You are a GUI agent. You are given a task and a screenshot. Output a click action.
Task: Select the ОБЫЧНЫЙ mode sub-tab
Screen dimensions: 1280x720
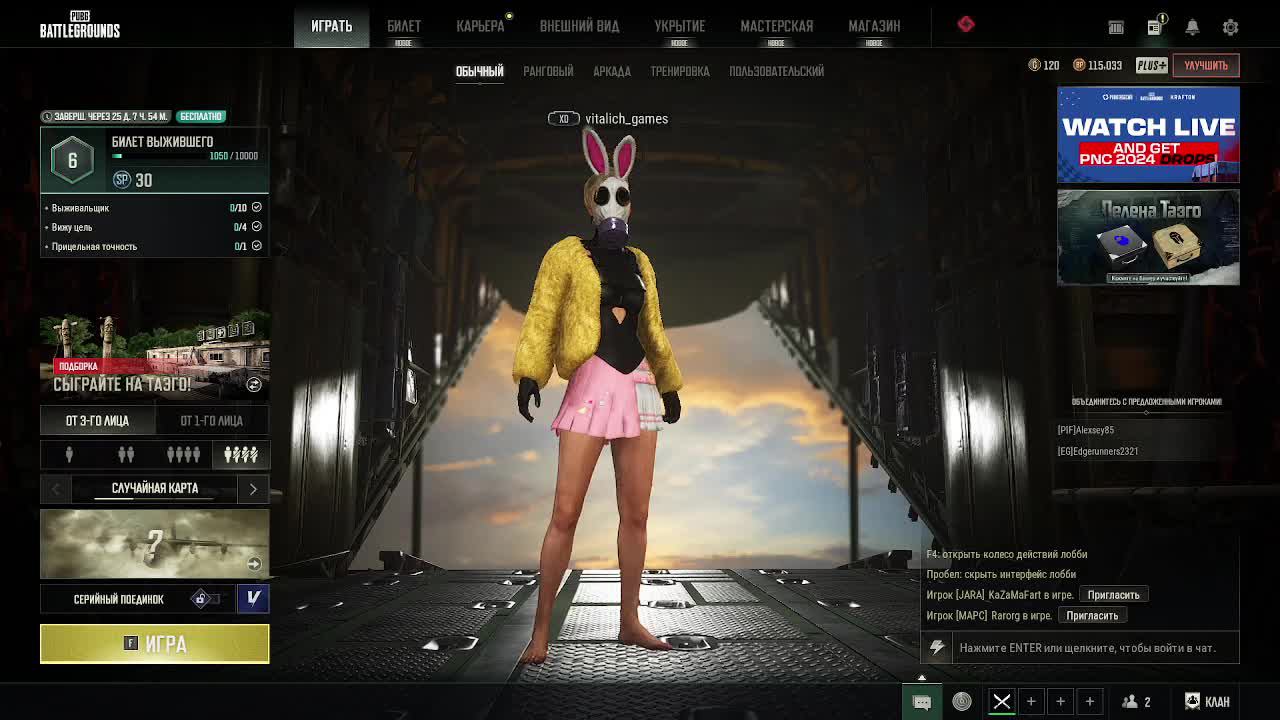(480, 71)
